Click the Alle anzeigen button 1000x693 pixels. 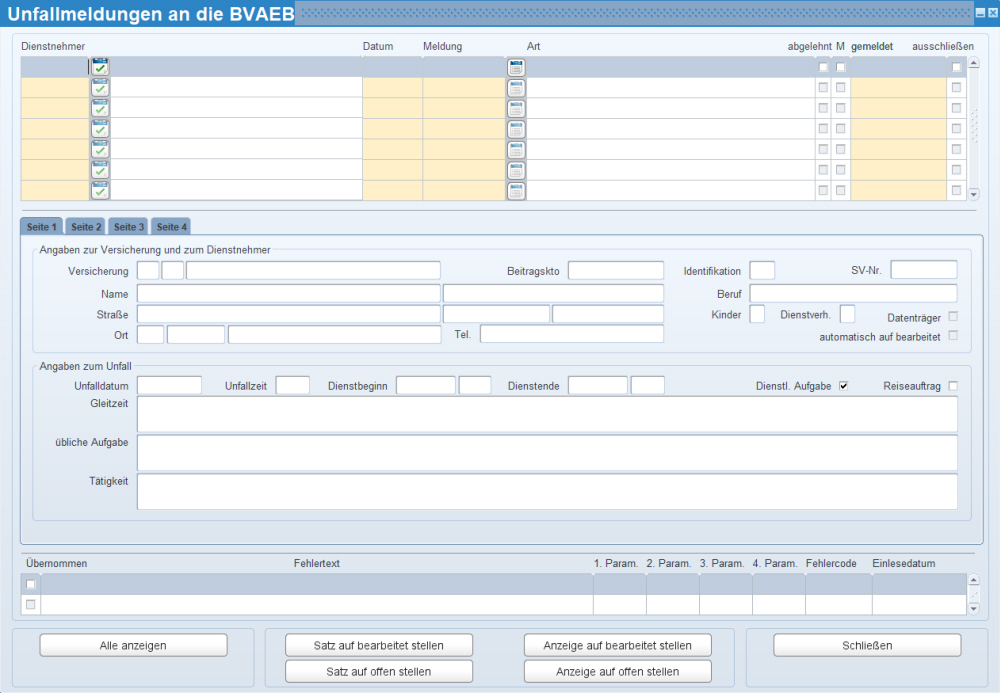tap(133, 645)
